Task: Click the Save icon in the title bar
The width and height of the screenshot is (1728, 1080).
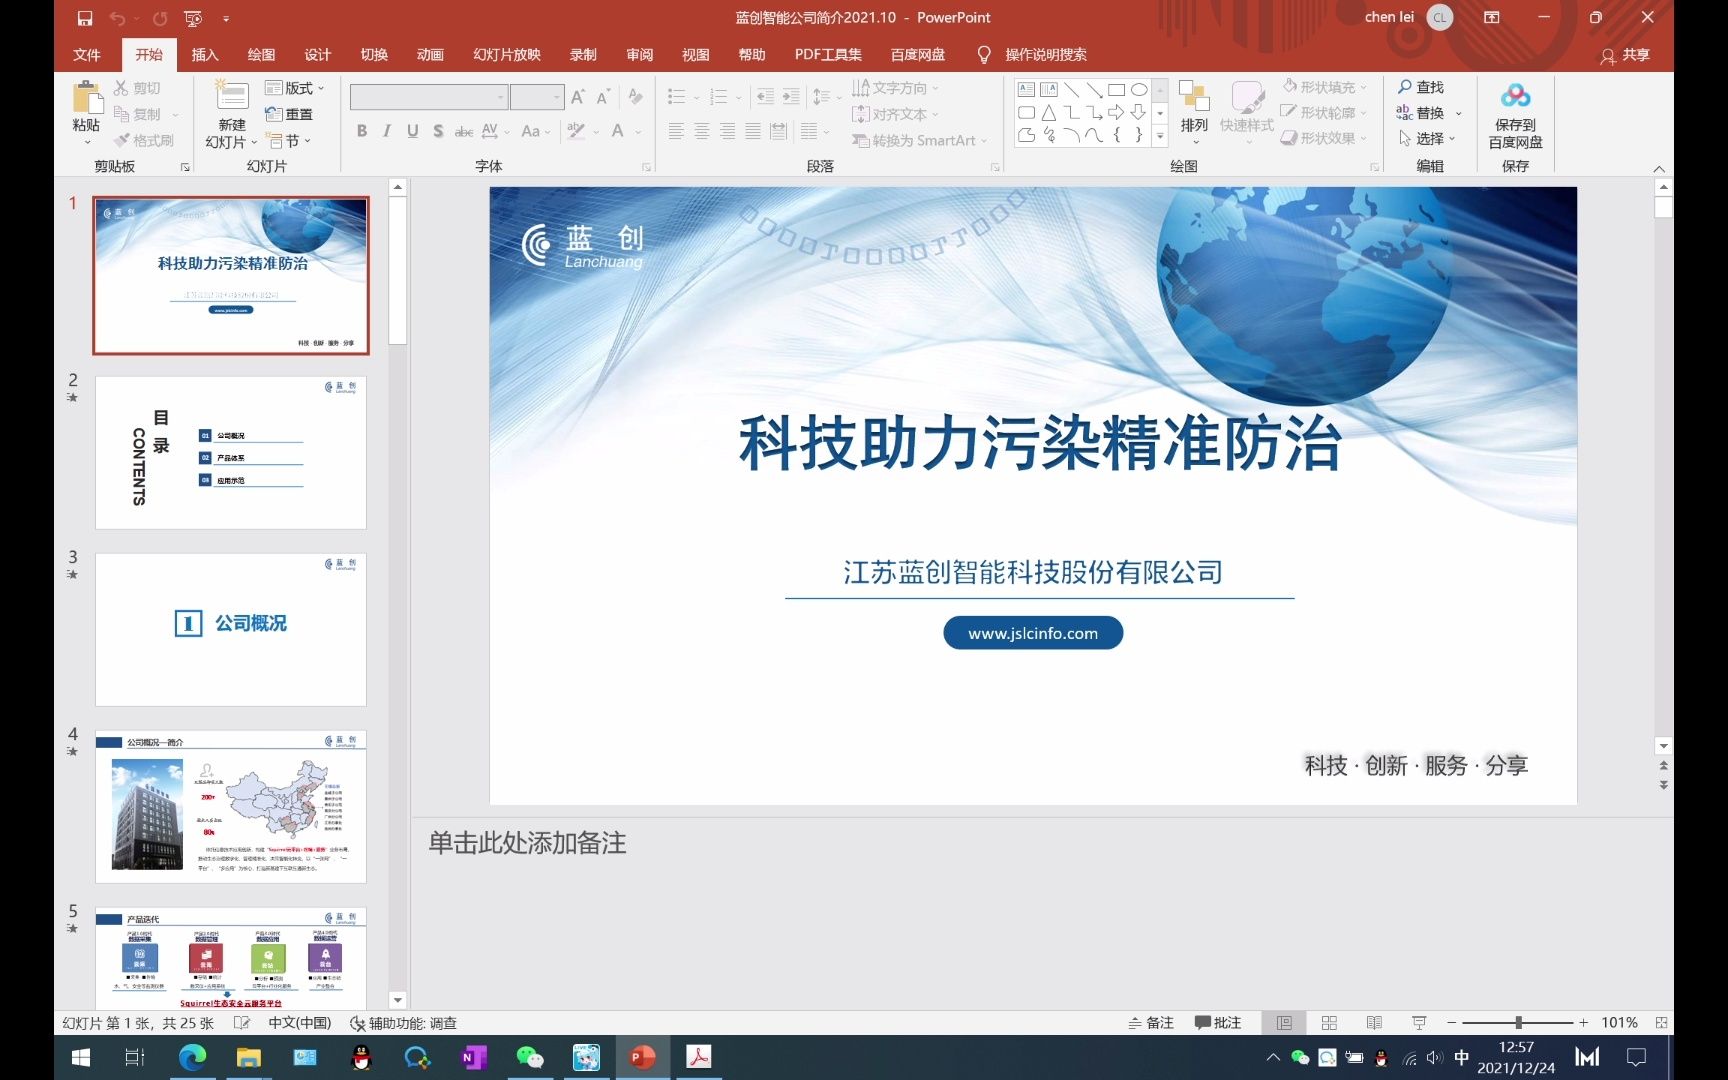Action: pyautogui.click(x=84, y=18)
